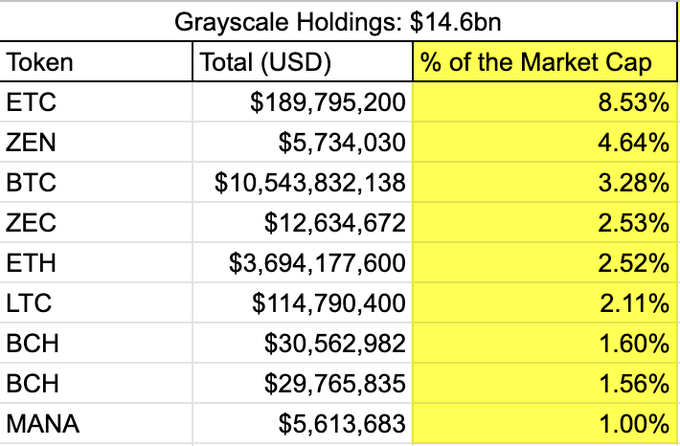Screen dimensions: 680x446
Task: Select the ZEC token cell
Action: 96,222
